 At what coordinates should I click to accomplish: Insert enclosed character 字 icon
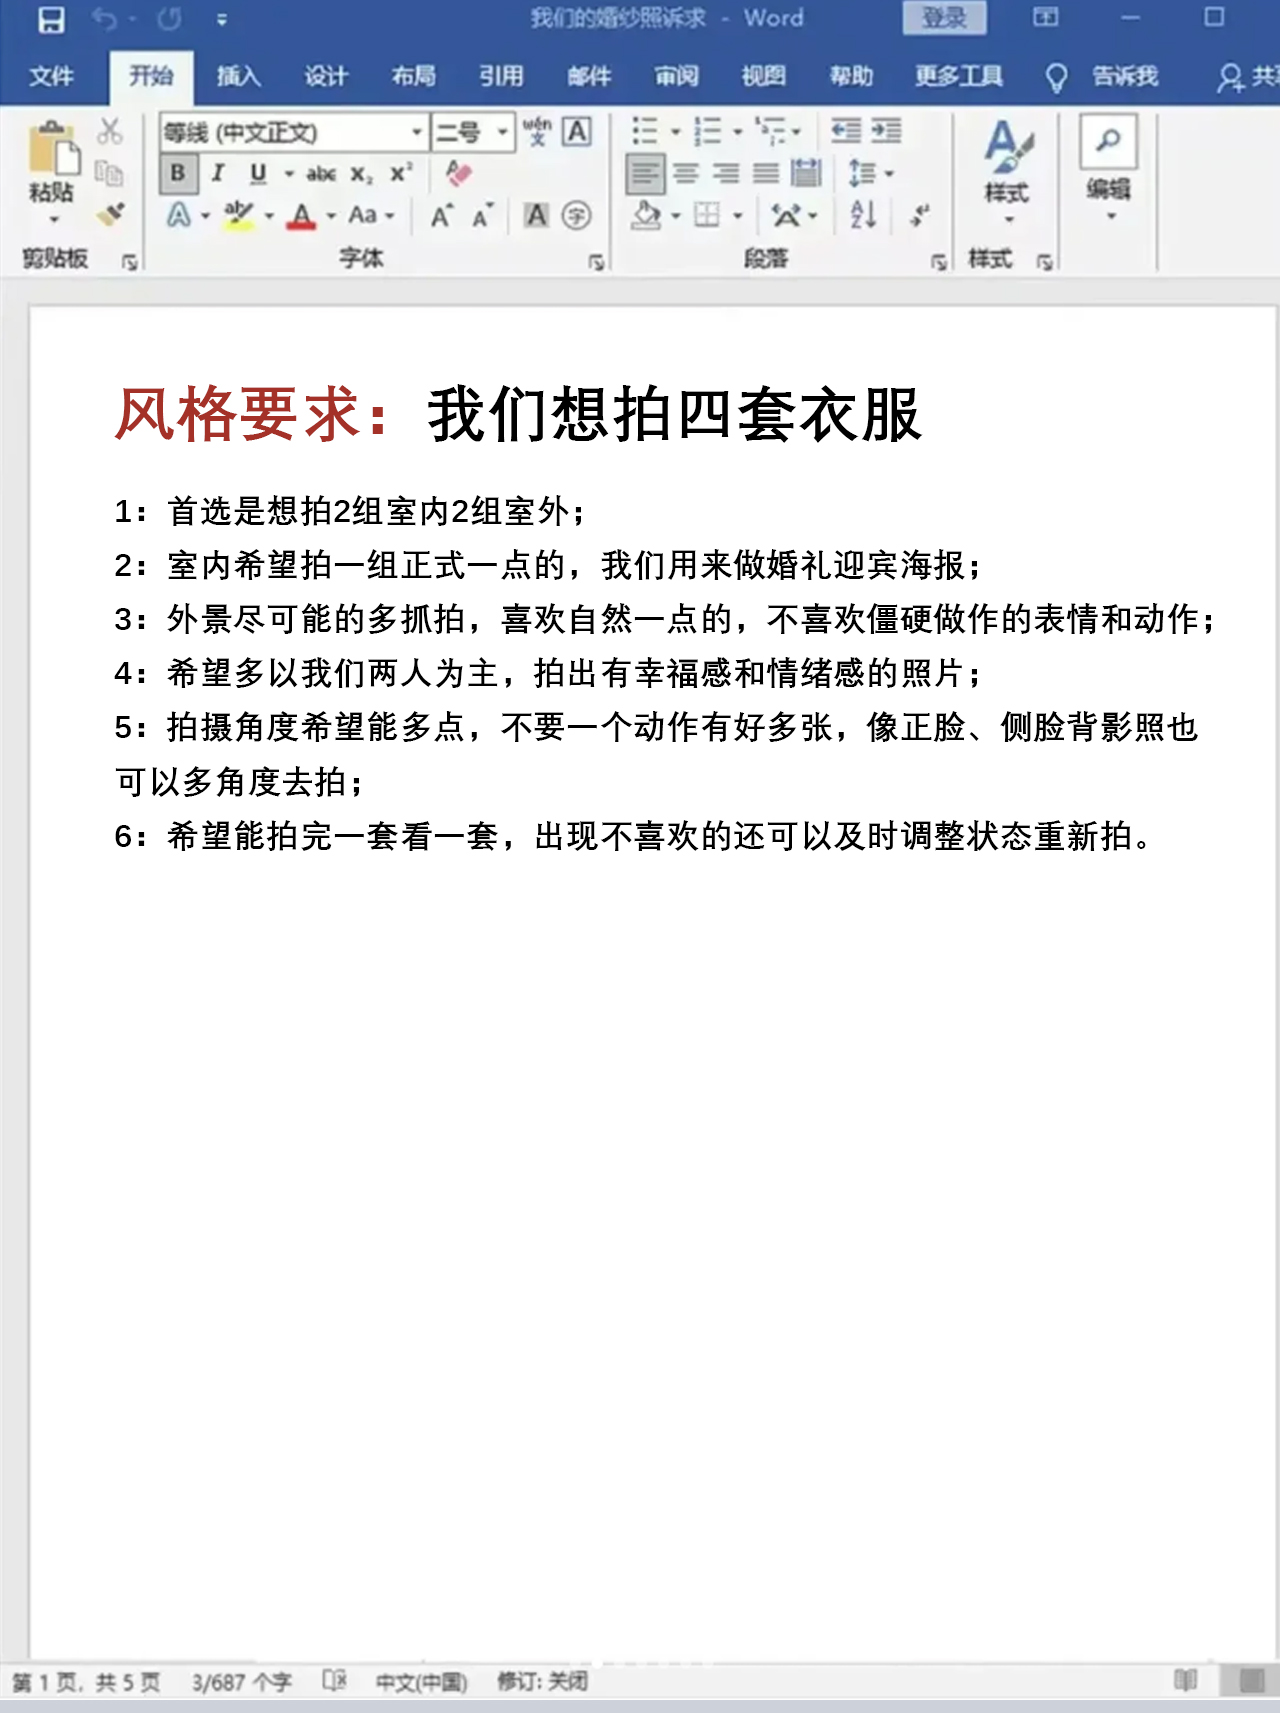(x=577, y=215)
